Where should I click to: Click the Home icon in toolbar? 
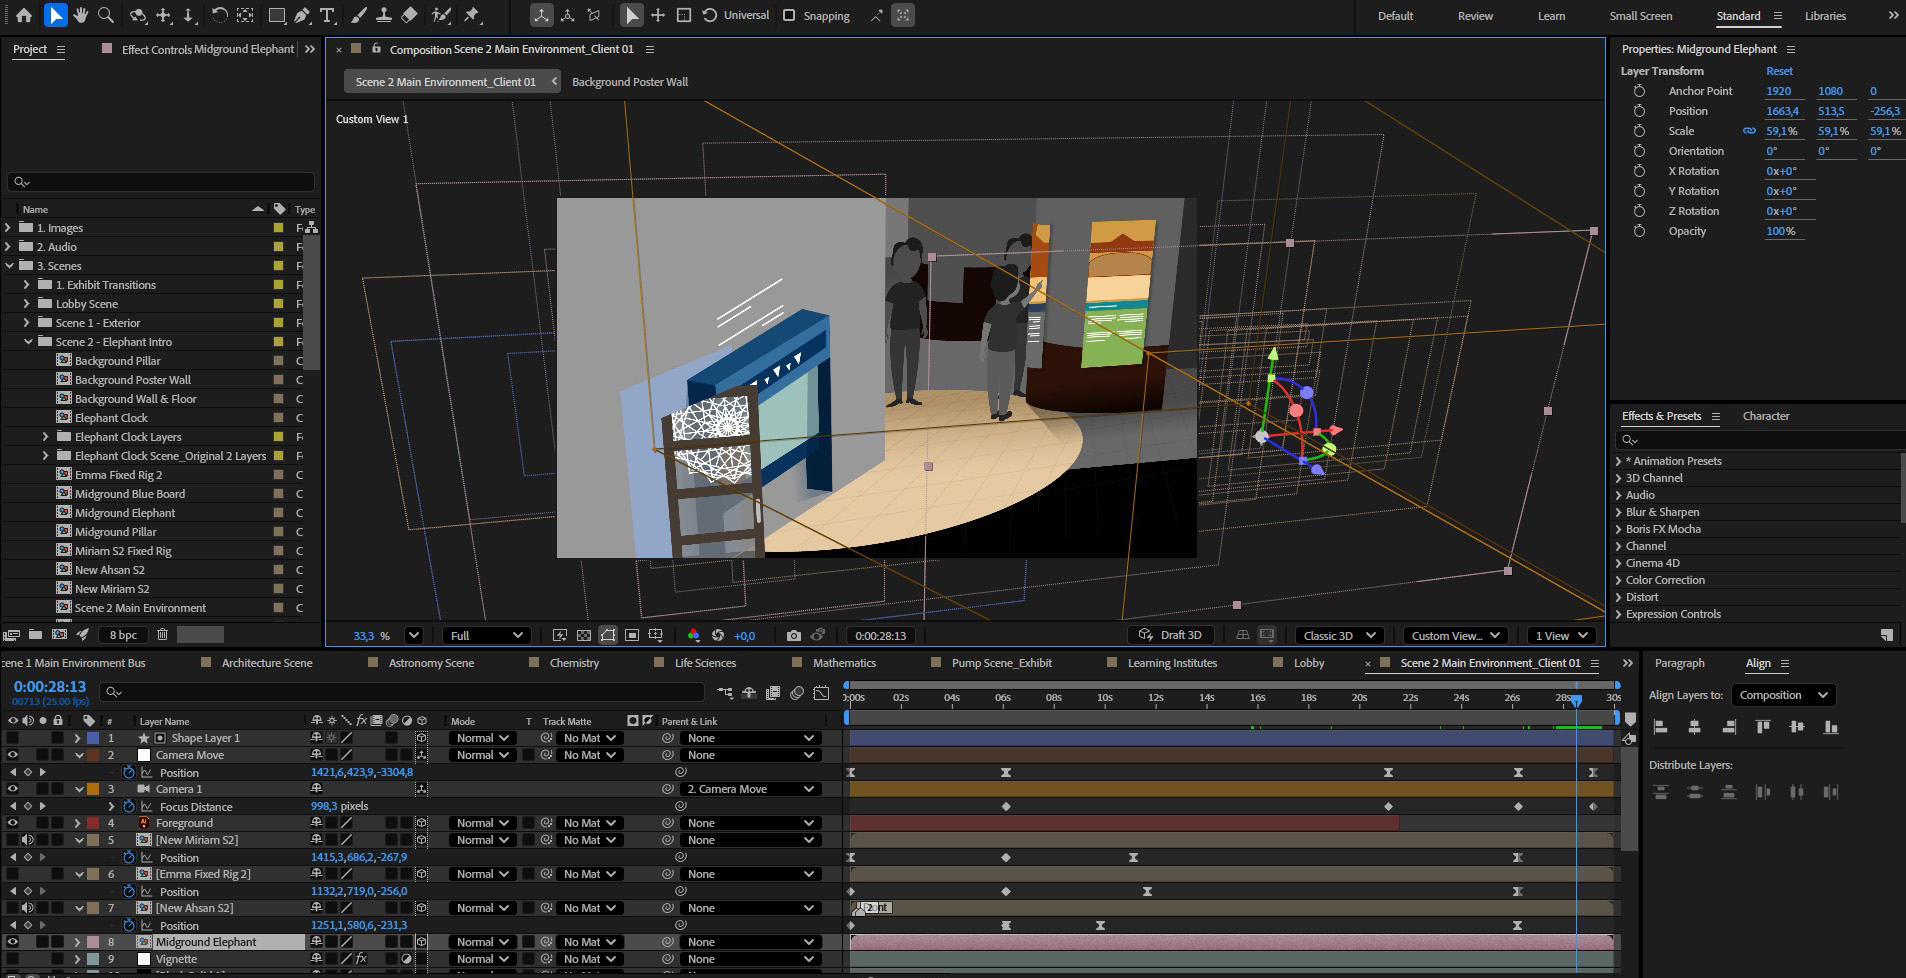(24, 15)
